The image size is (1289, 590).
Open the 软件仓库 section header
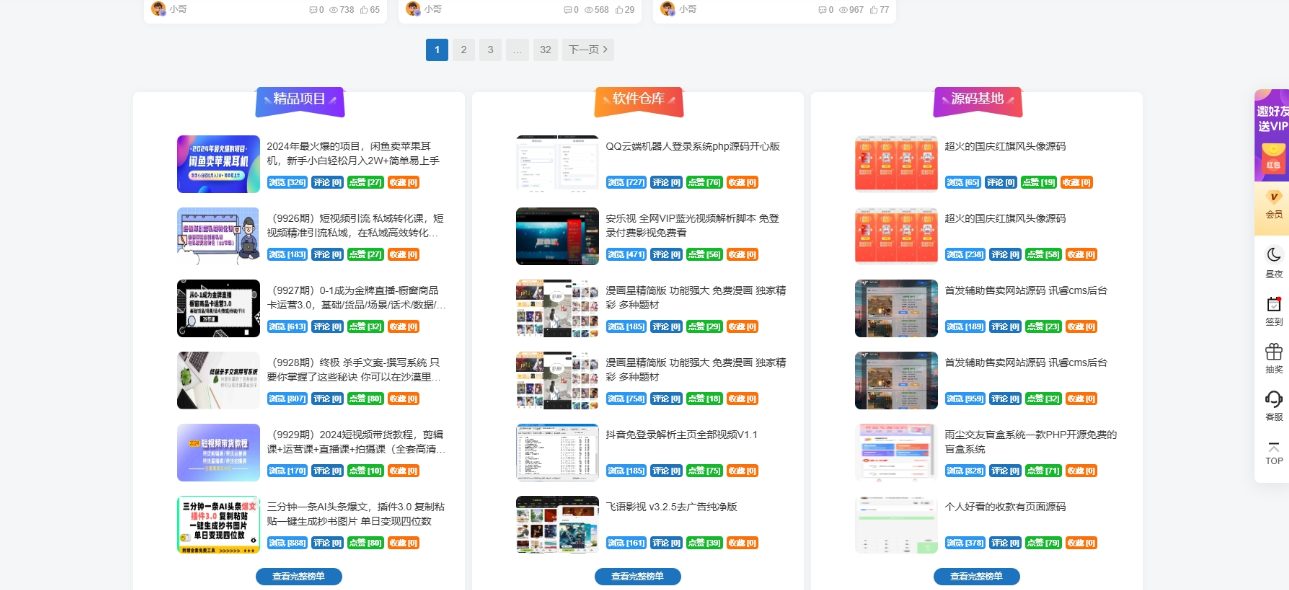(x=638, y=99)
